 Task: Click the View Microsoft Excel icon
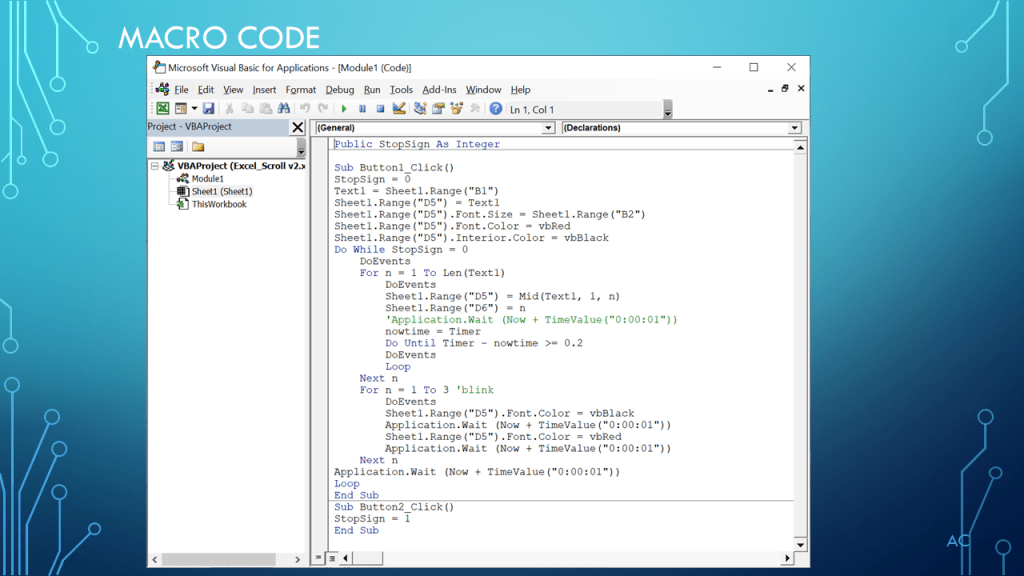[162, 109]
